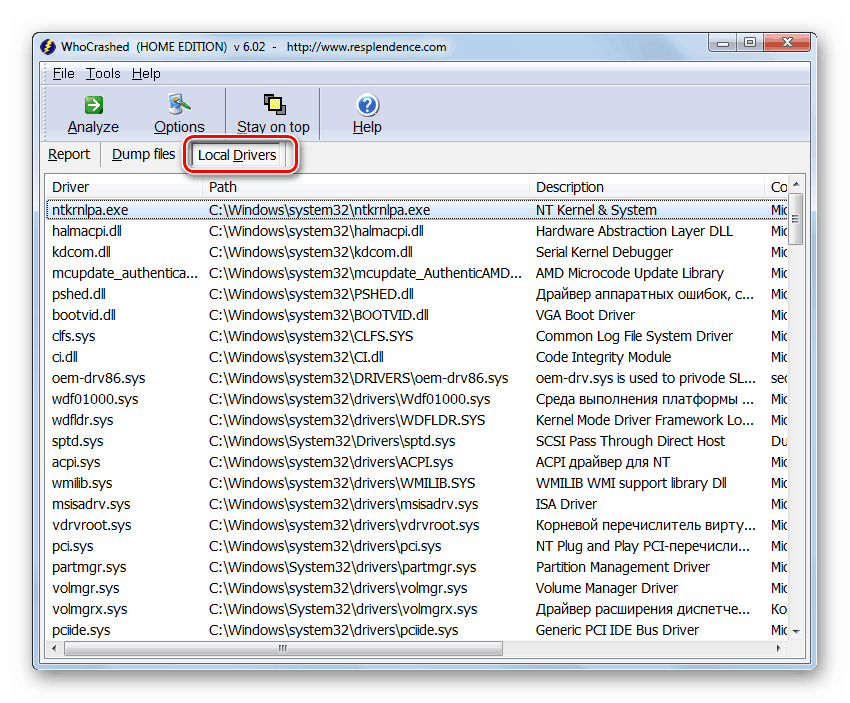Click the Hardware Abstraction Layer DLL description
This screenshot has height=703, width=850.
coord(634,231)
